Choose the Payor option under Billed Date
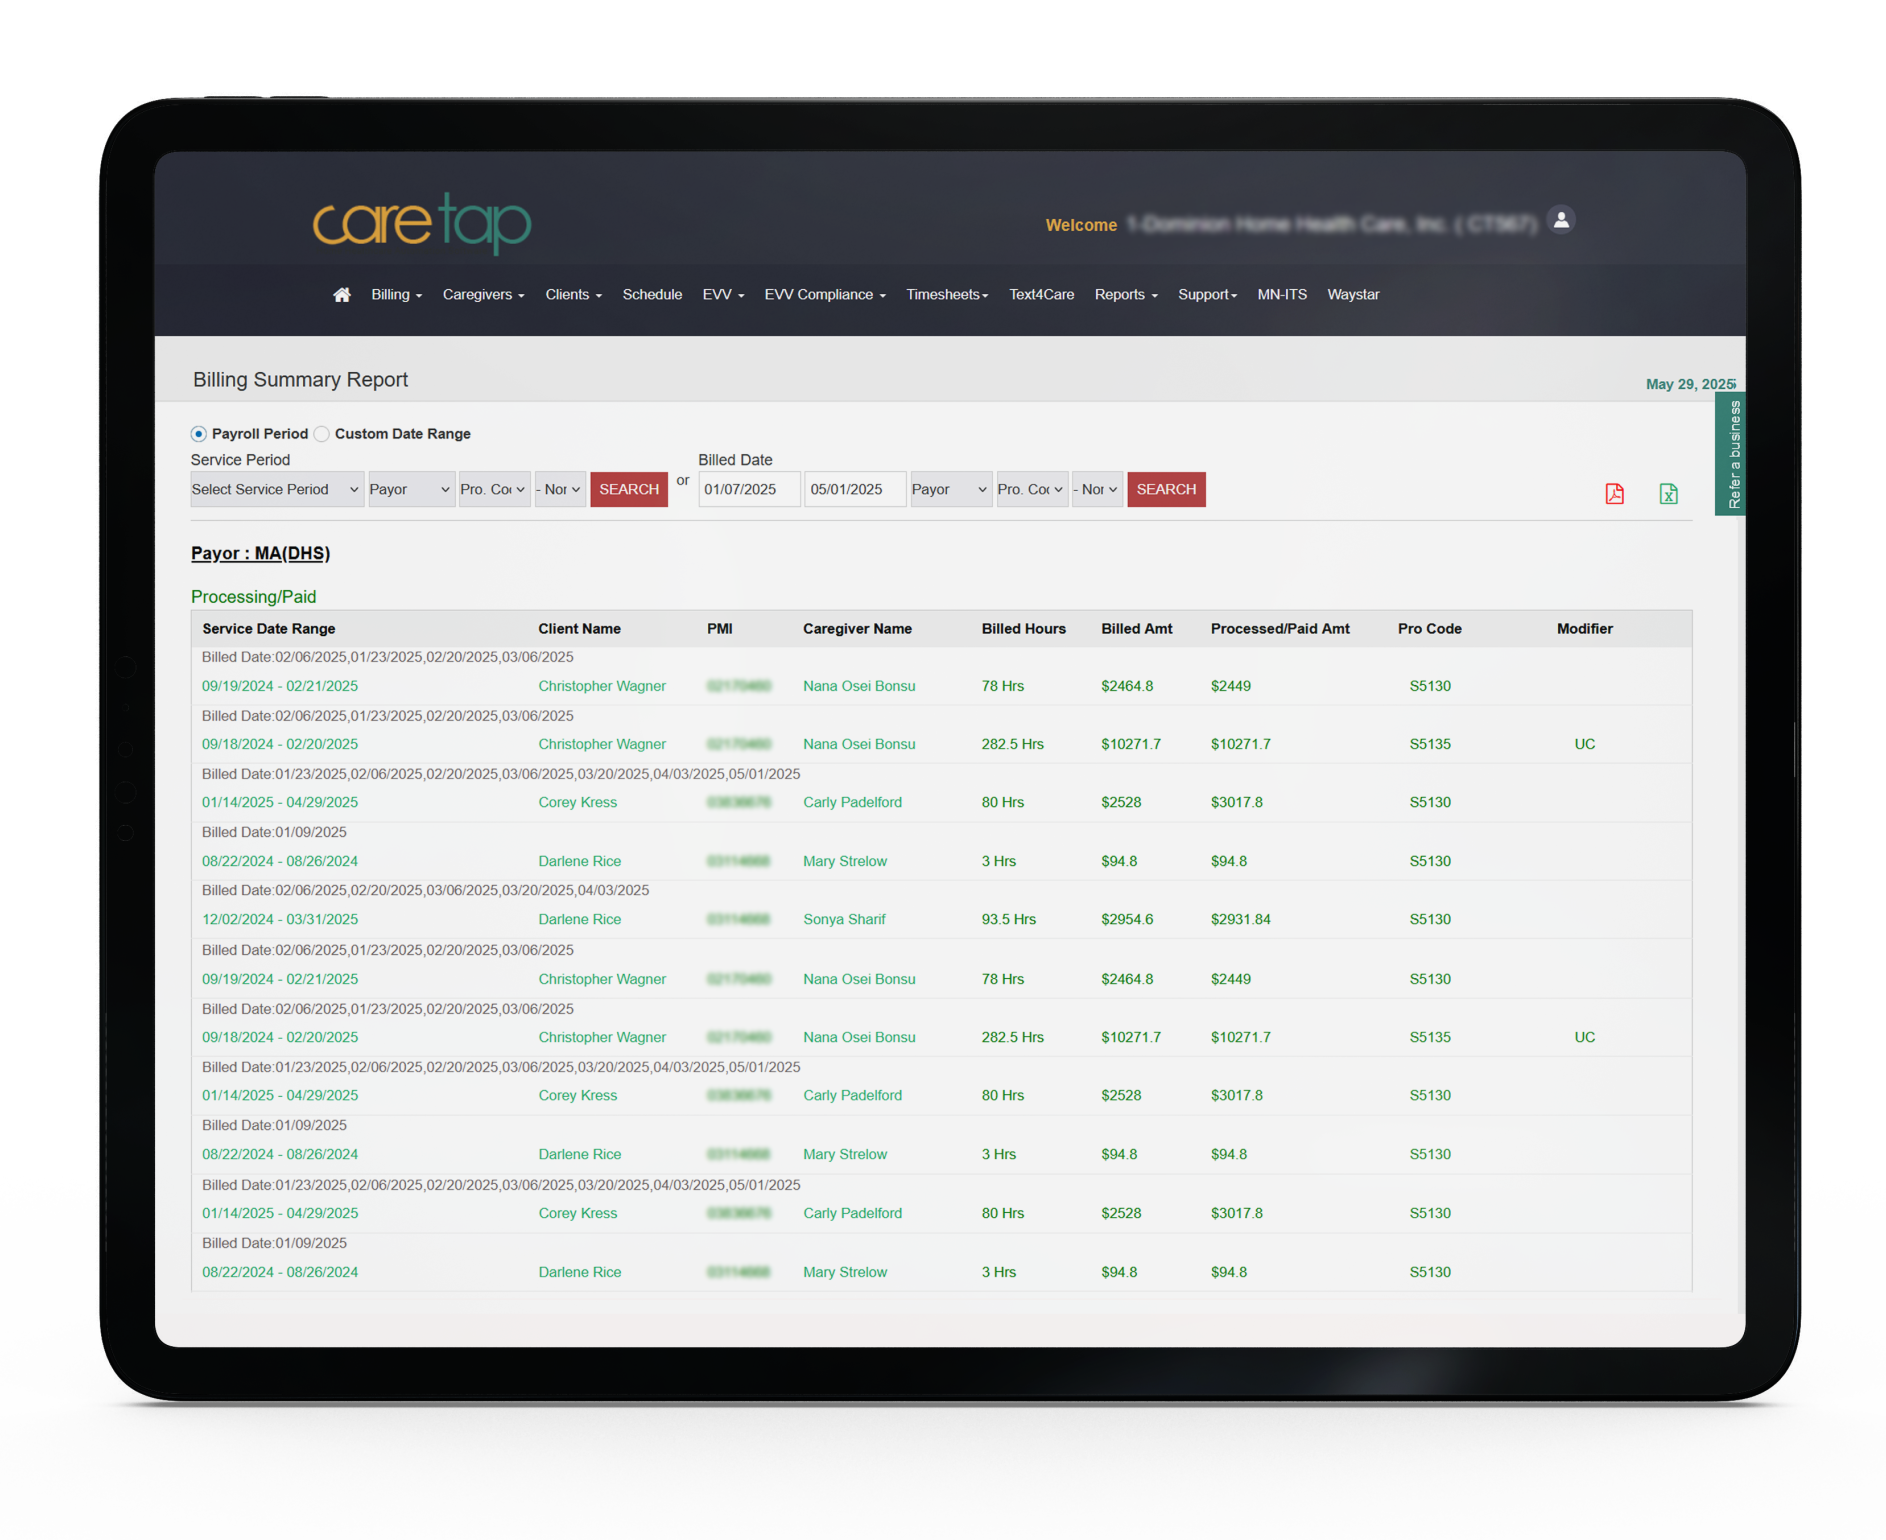 949,489
